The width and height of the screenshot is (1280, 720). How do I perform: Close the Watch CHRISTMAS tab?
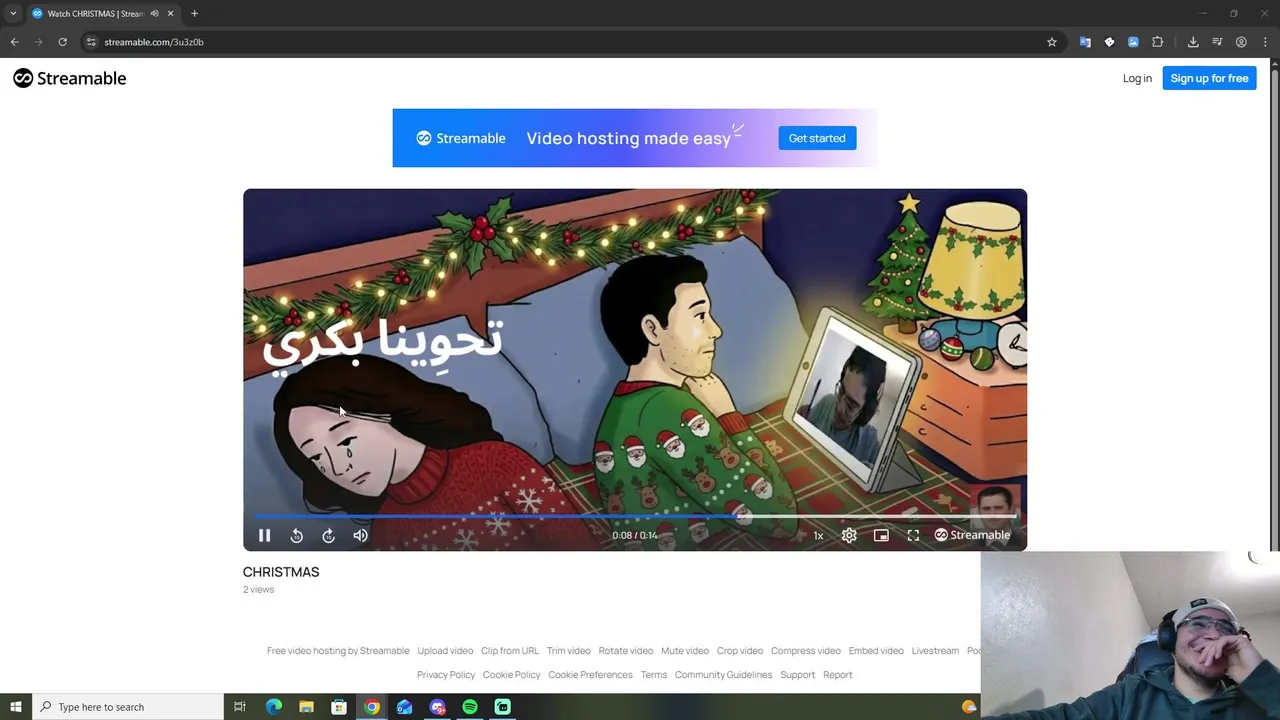coord(171,14)
